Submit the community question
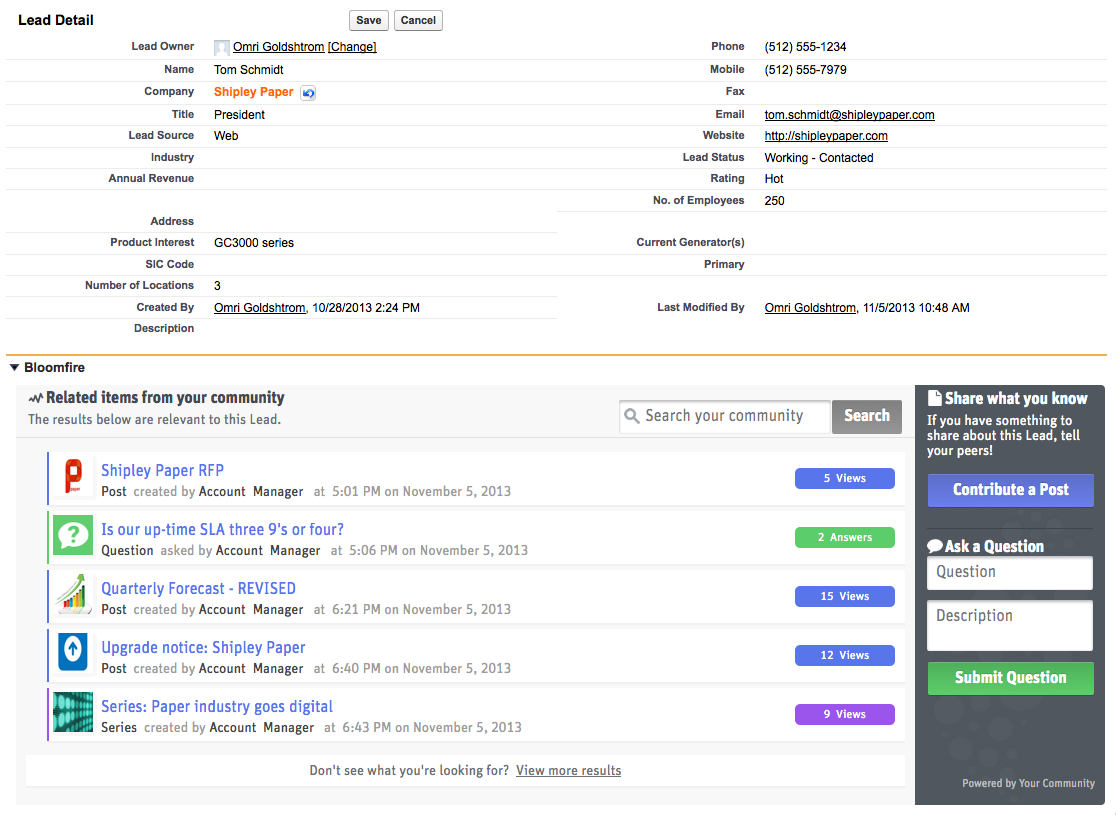This screenshot has height=815, width=1117. (x=1010, y=678)
